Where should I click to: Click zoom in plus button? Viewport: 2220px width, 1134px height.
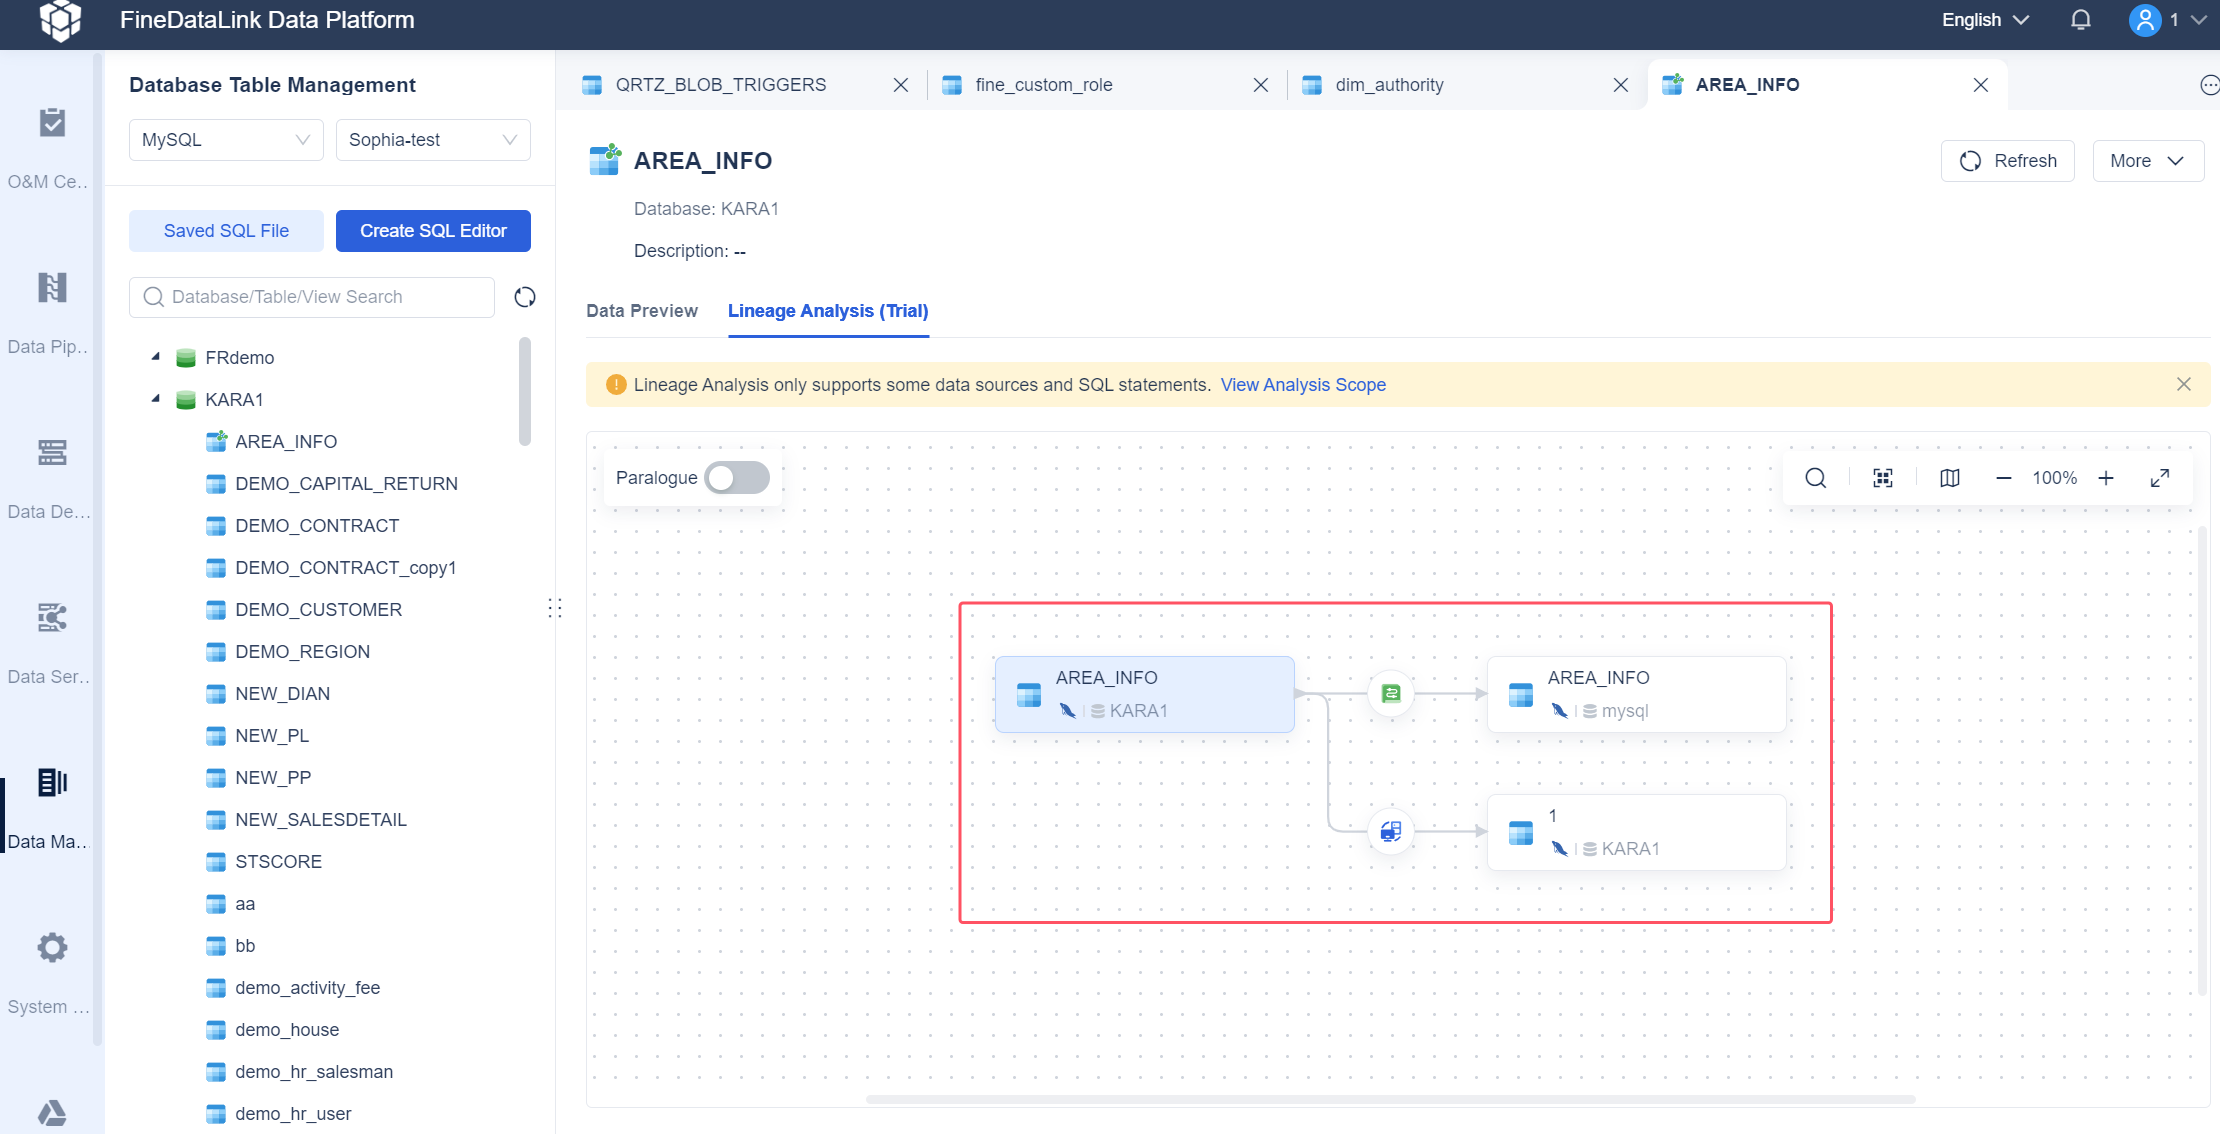coord(2106,478)
